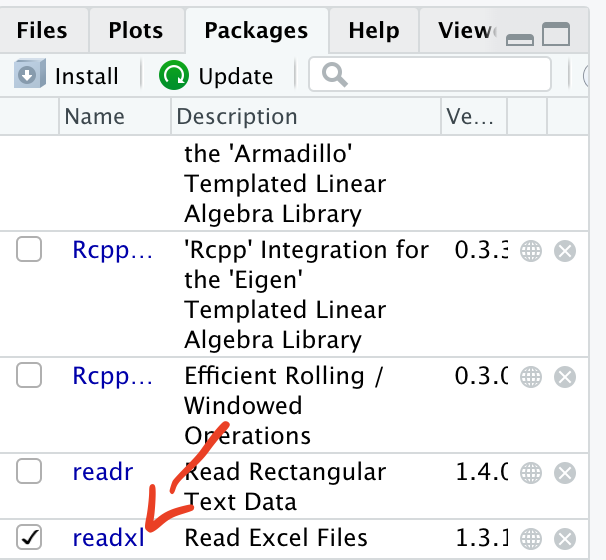Image resolution: width=606 pixels, height=560 pixels.
Task: Click the Name column header
Action: [x=94, y=117]
